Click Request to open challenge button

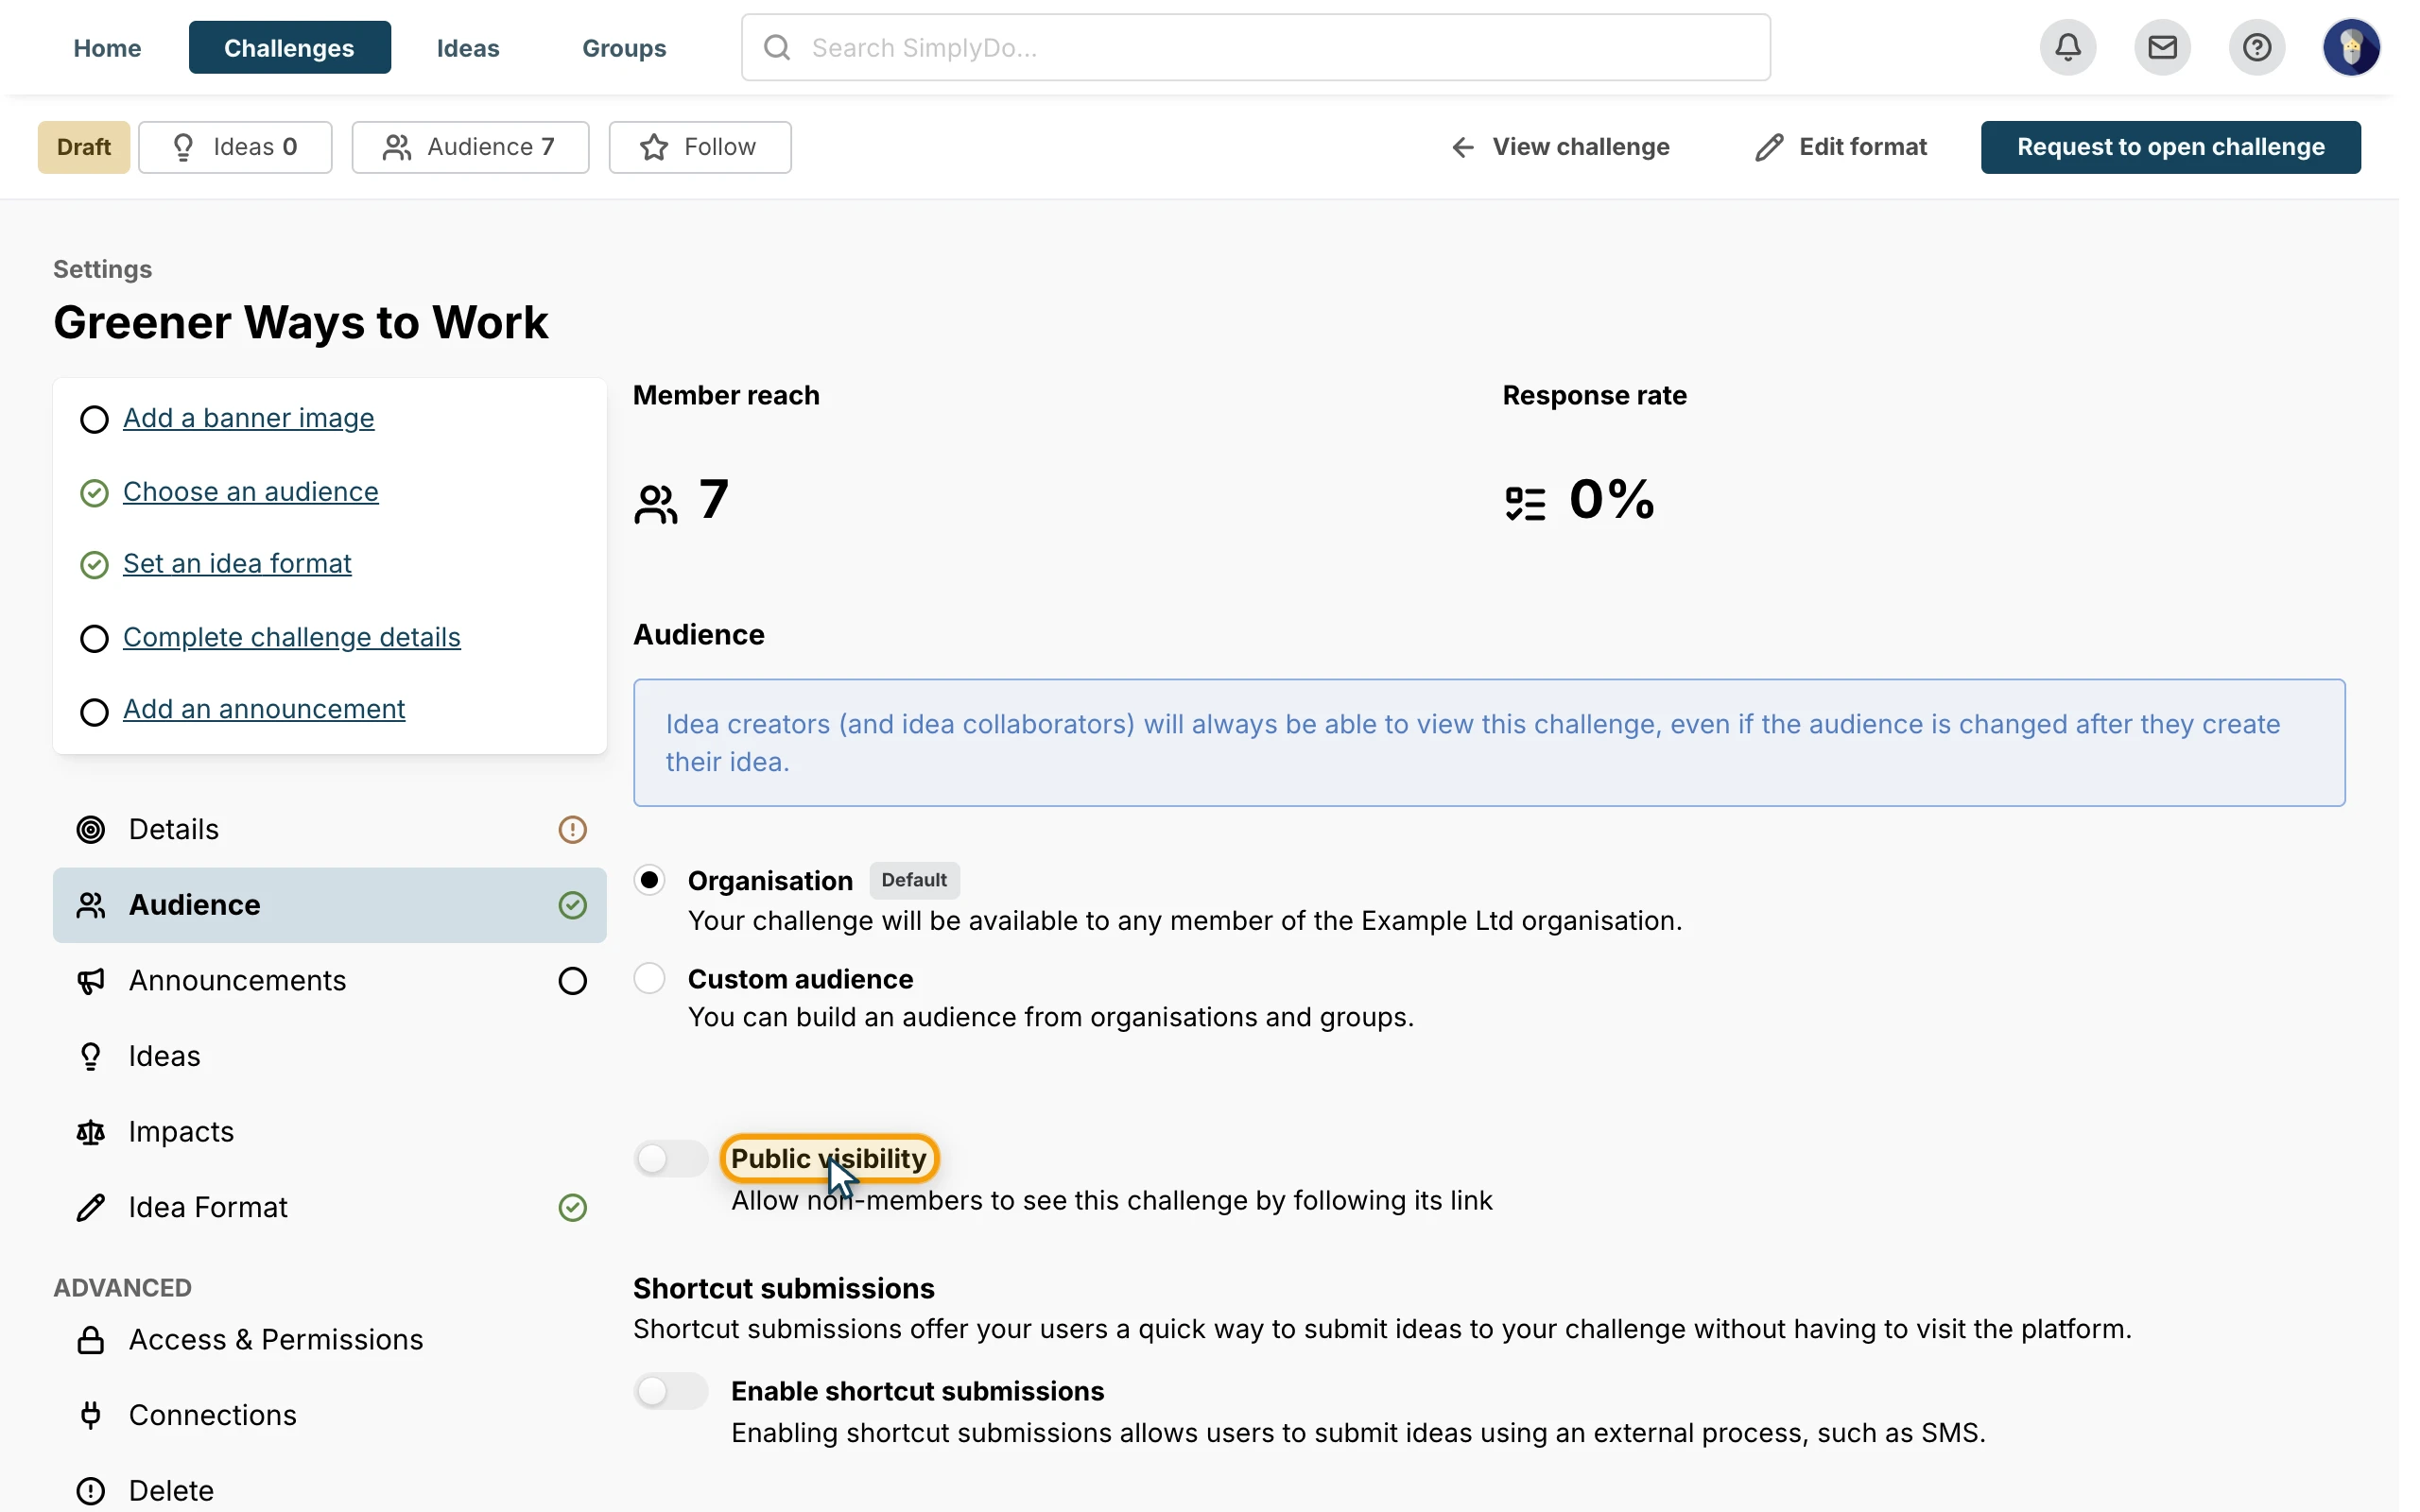pos(2170,147)
